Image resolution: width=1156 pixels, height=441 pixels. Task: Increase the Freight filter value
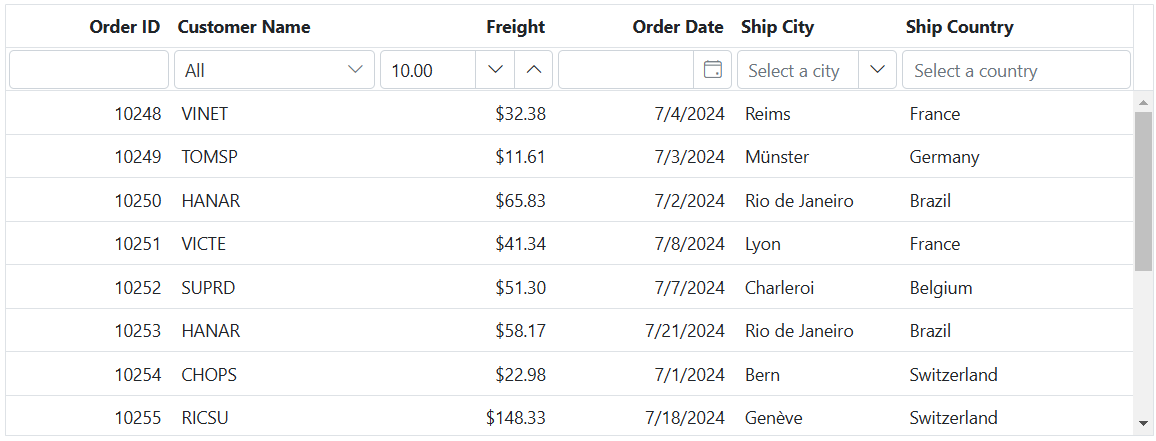click(534, 70)
